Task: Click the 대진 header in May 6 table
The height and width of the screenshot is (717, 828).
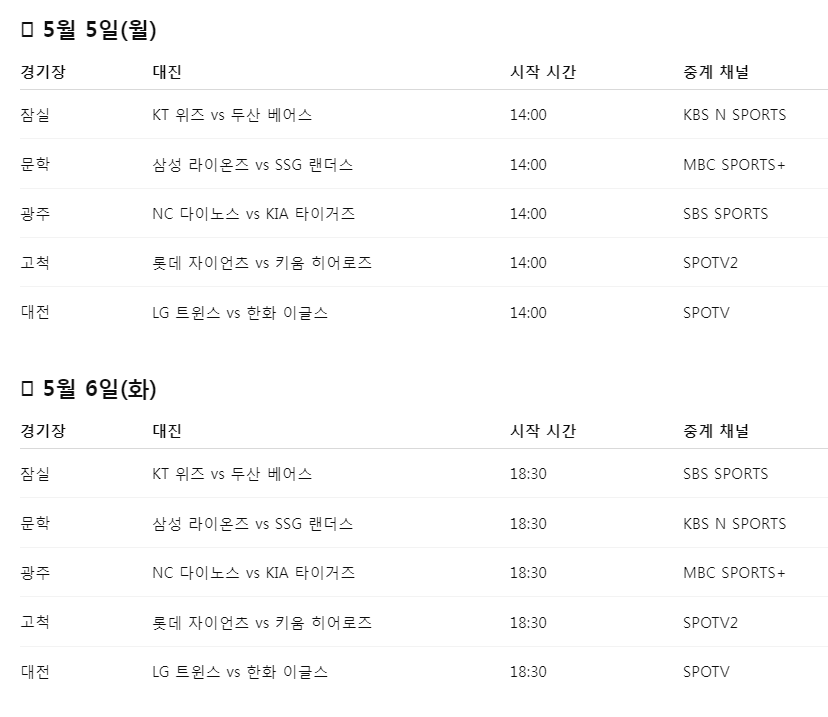Action: 167,430
